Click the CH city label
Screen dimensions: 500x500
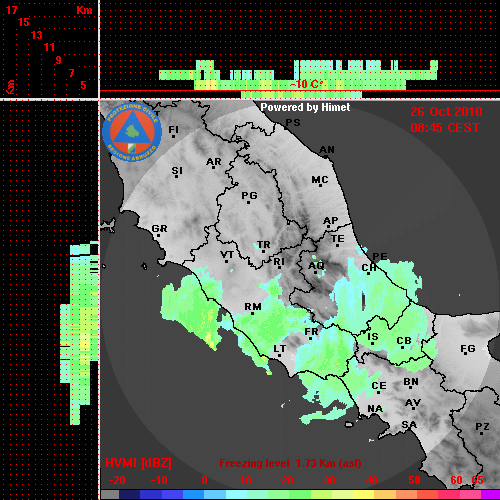(x=369, y=268)
